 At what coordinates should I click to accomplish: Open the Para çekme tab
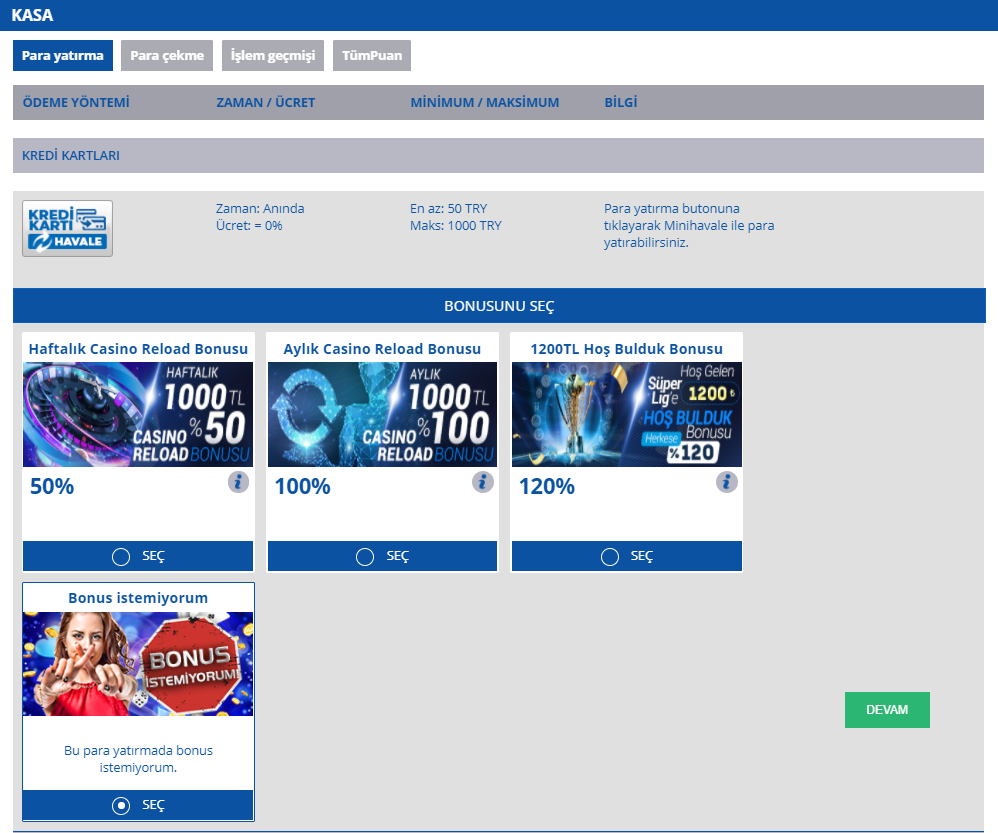pos(167,56)
